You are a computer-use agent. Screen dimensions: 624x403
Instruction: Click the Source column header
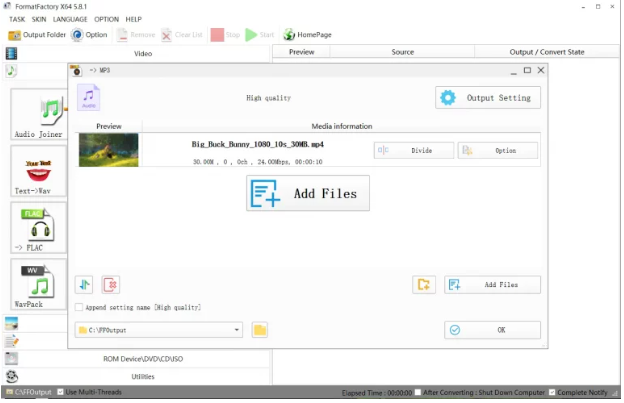point(402,52)
